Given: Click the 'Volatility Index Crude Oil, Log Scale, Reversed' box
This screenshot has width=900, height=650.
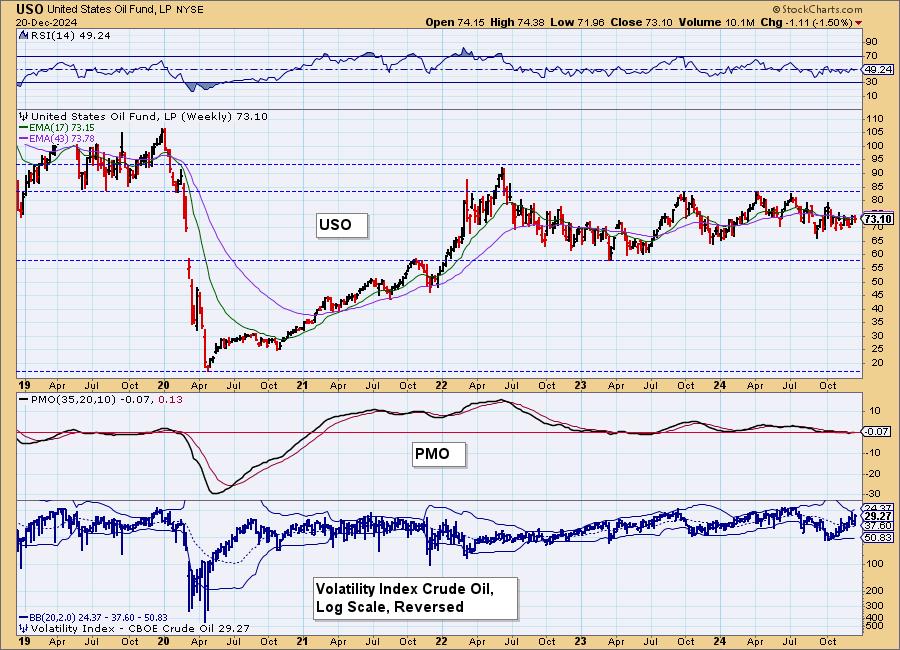Looking at the screenshot, I should pos(415,598).
